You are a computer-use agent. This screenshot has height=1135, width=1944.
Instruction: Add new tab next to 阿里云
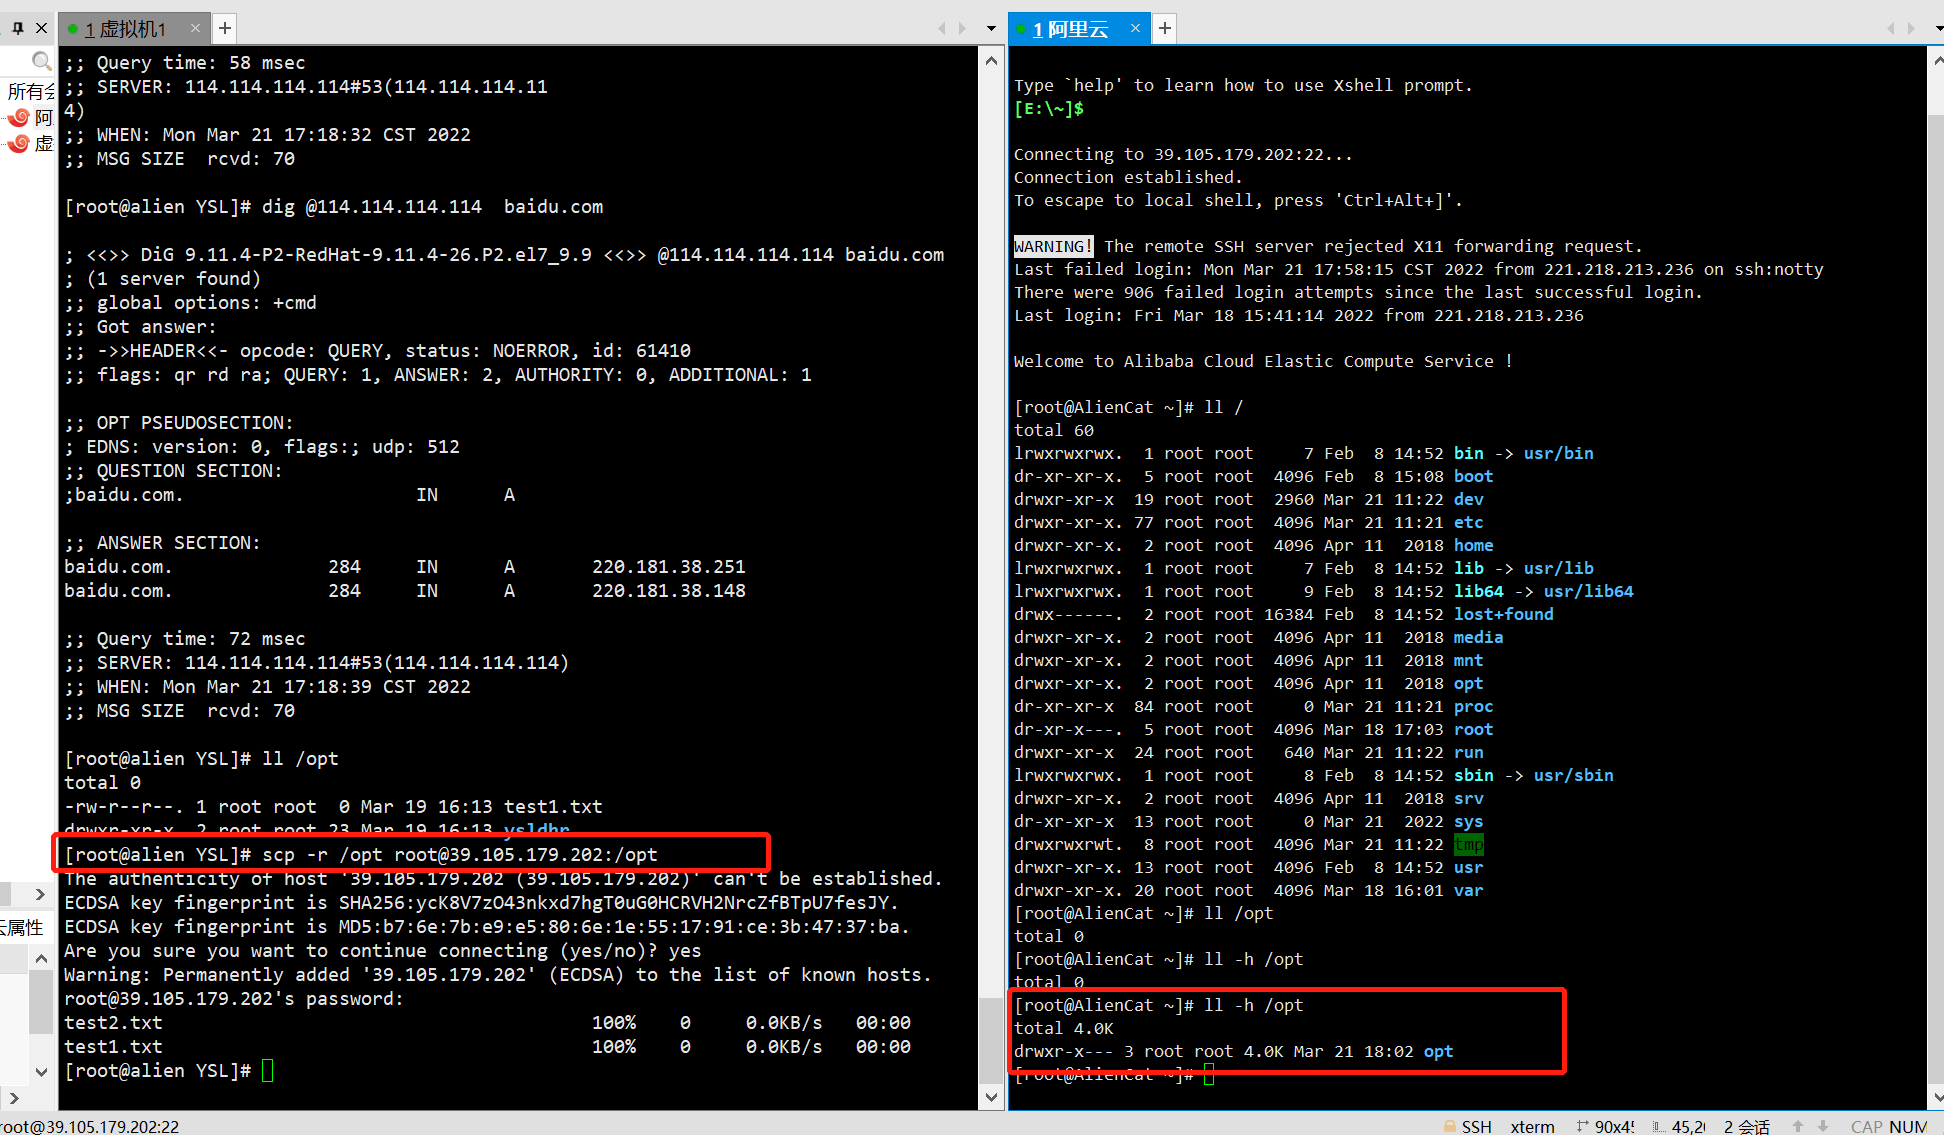point(1165,28)
